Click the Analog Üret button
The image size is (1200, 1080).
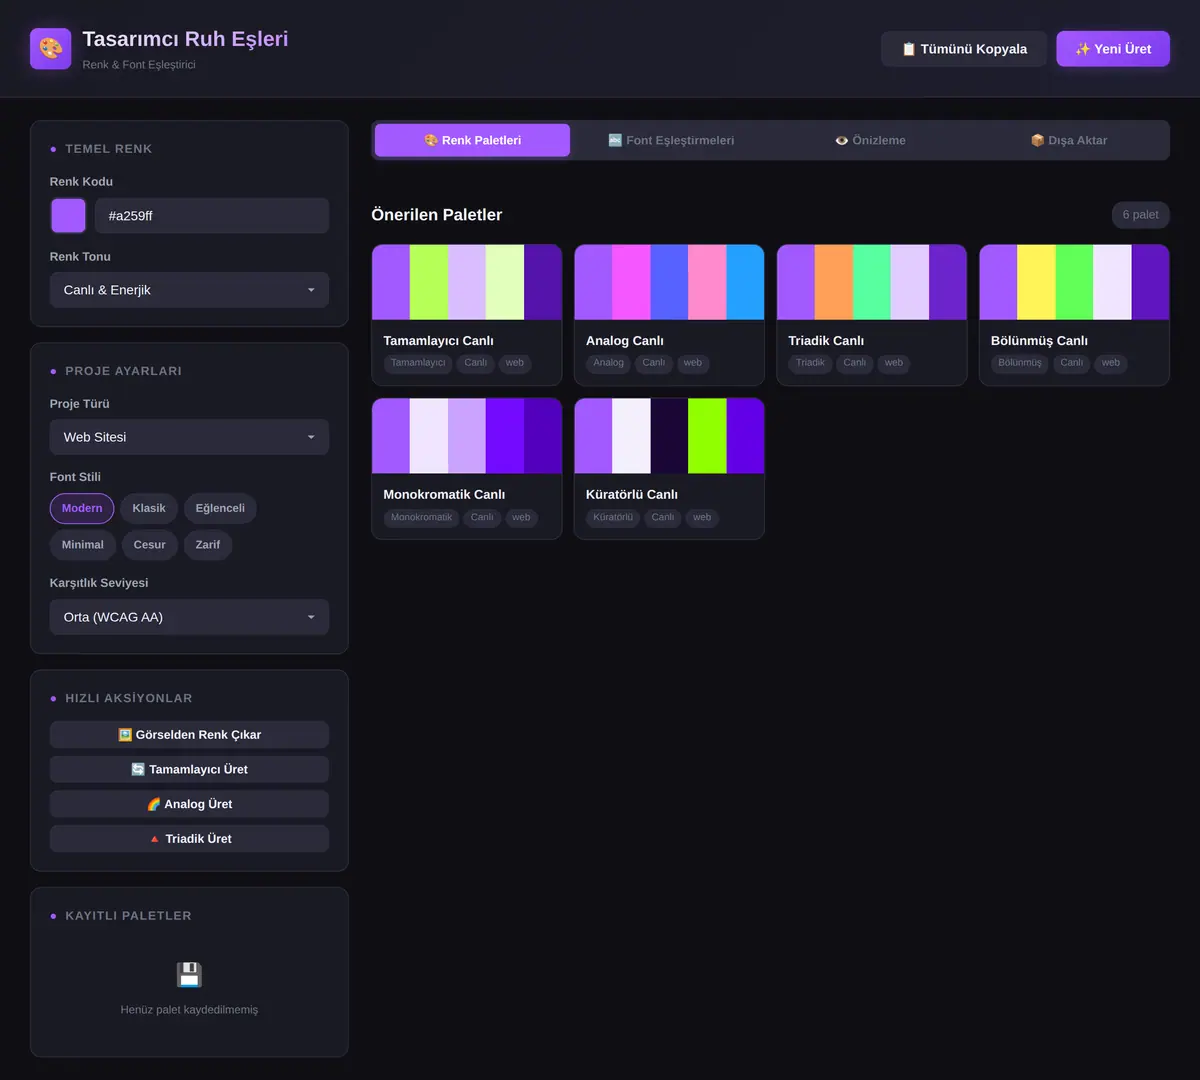[189, 804]
